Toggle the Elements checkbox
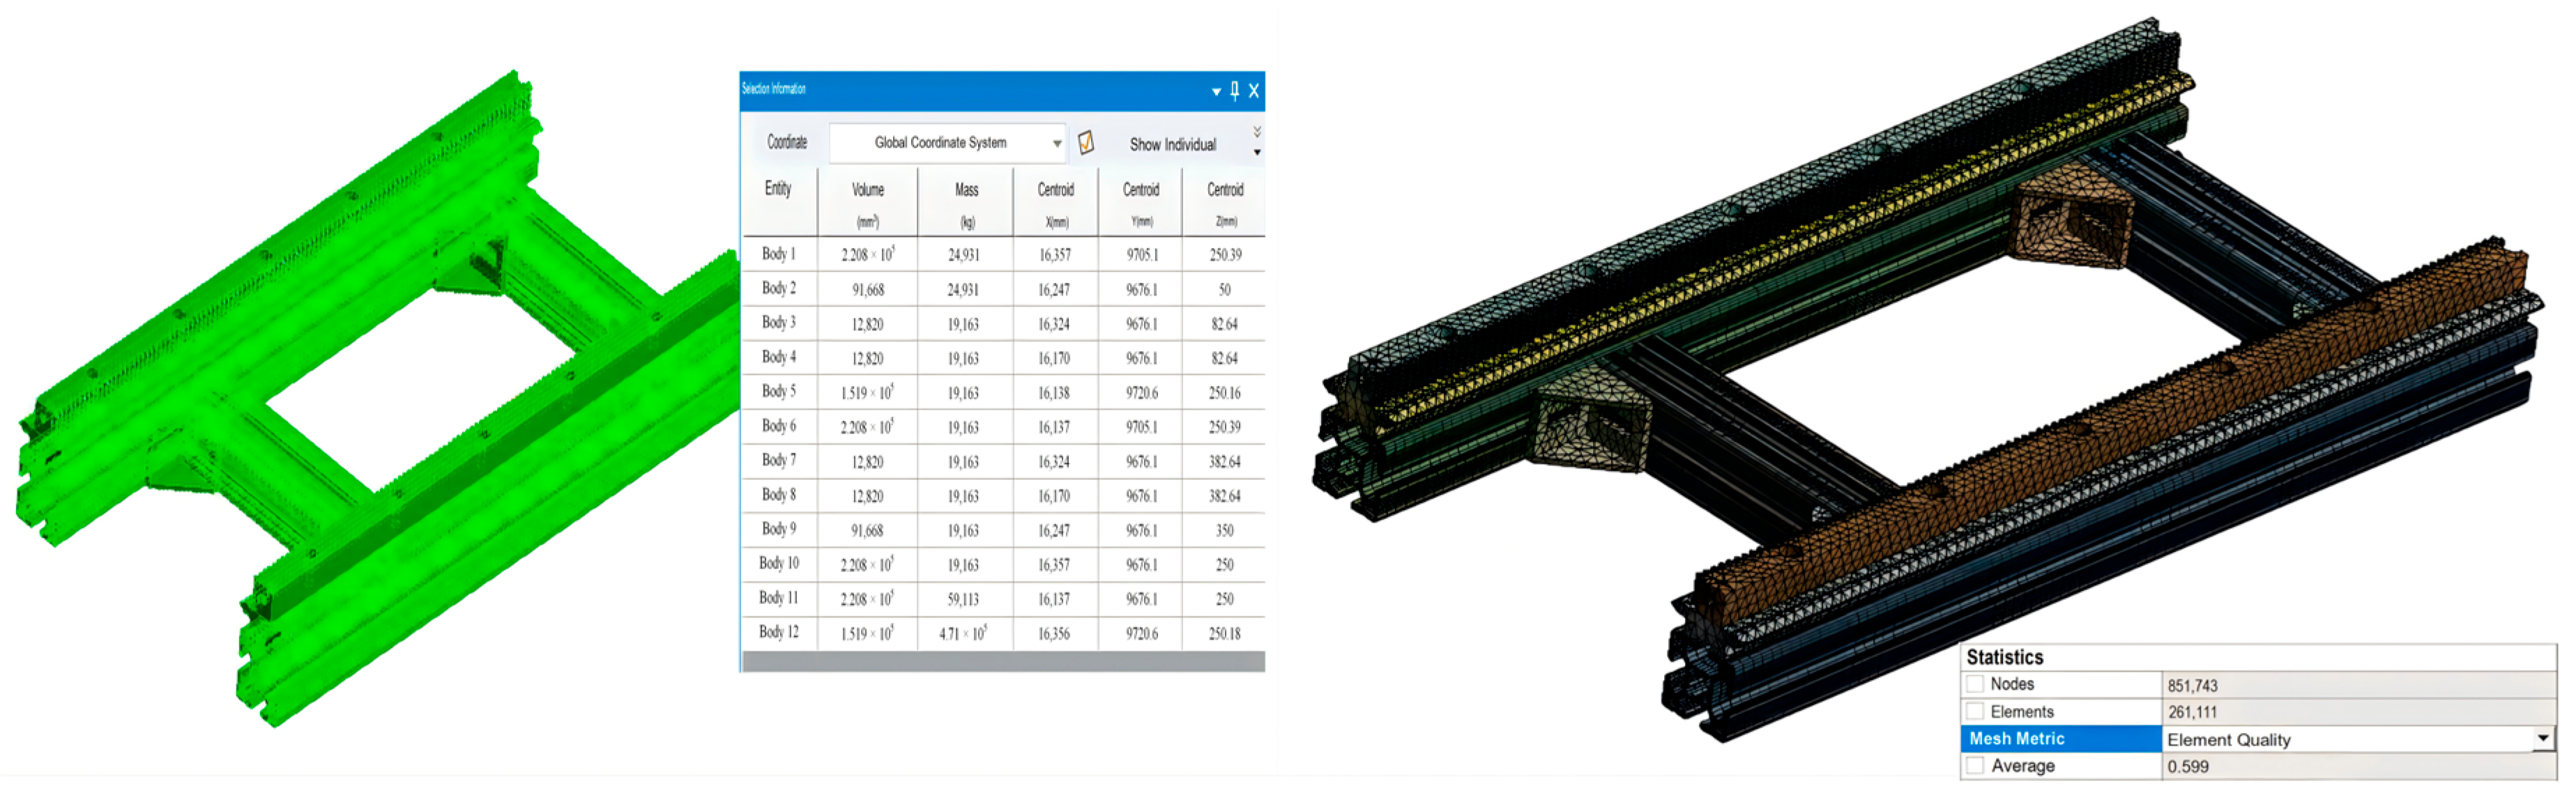The height and width of the screenshot is (802, 2576). (1975, 711)
